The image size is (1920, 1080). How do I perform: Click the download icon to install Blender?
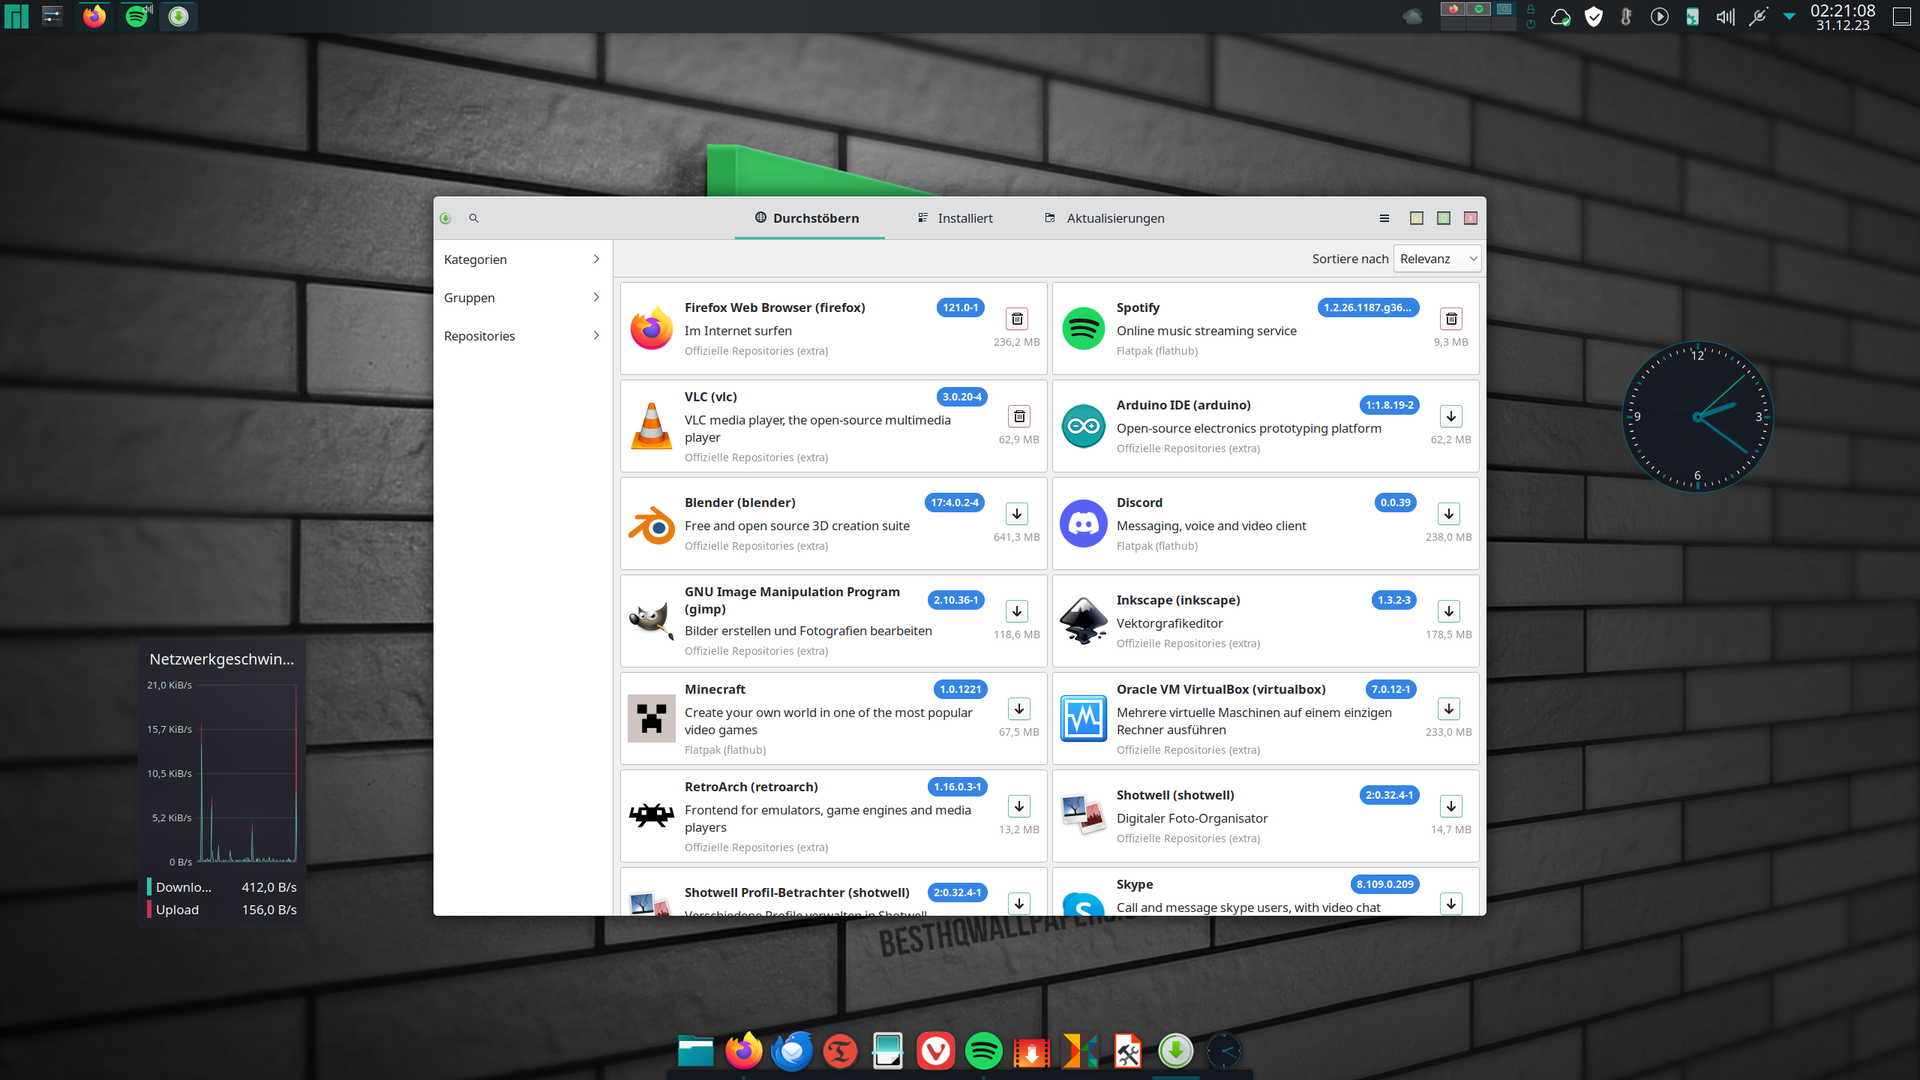click(1017, 514)
